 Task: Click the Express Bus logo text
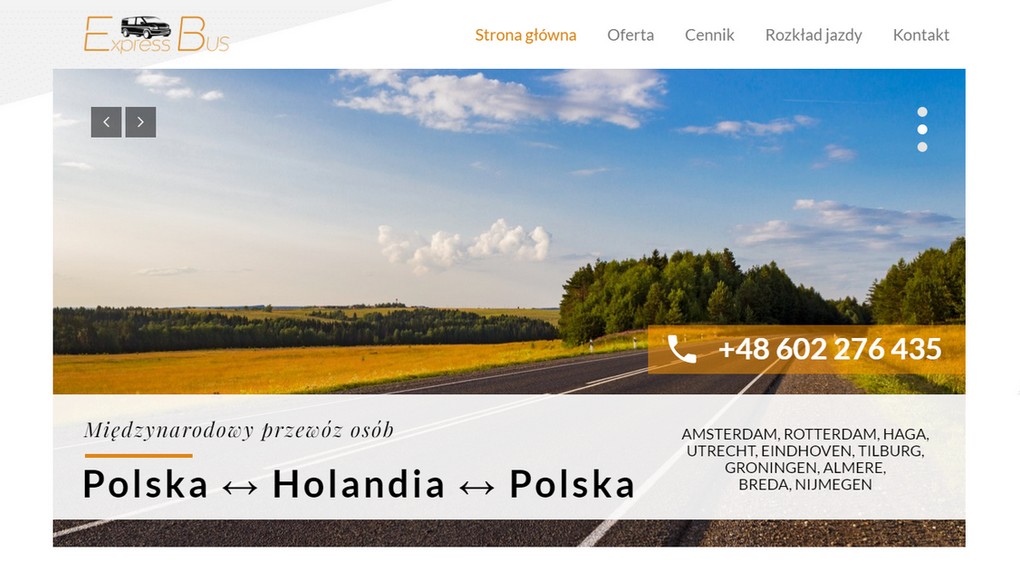click(157, 34)
